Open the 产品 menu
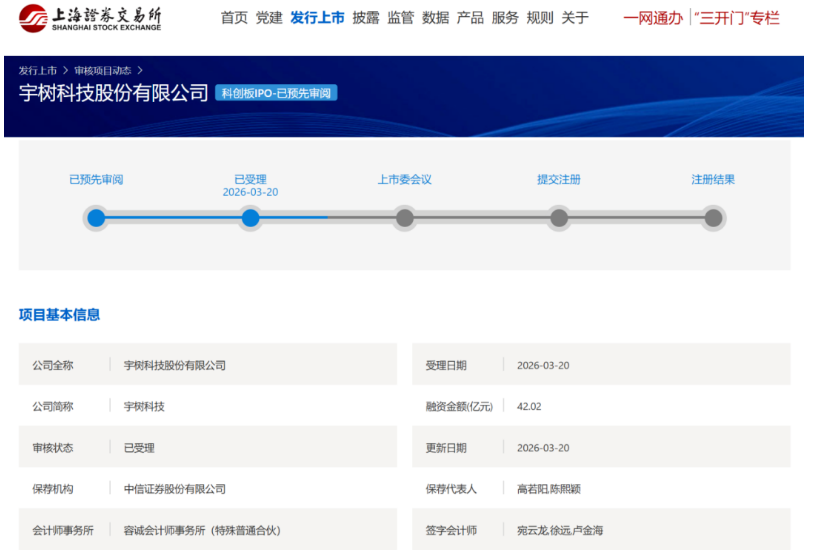 click(x=470, y=18)
